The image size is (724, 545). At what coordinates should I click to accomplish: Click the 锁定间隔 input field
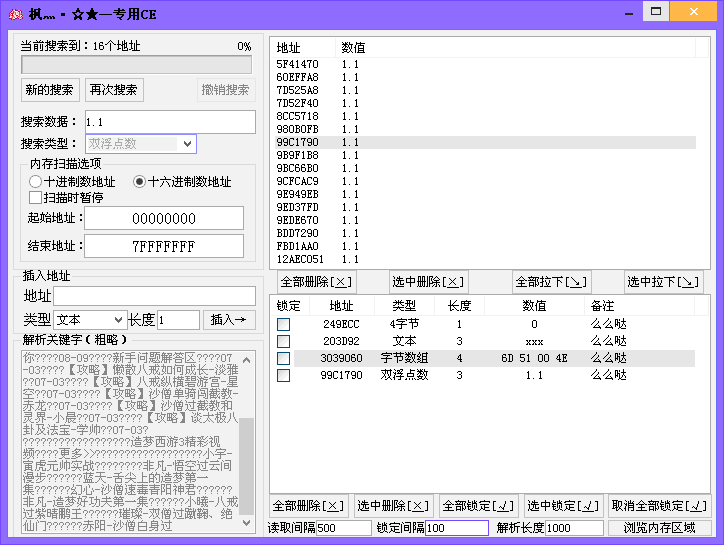457,528
